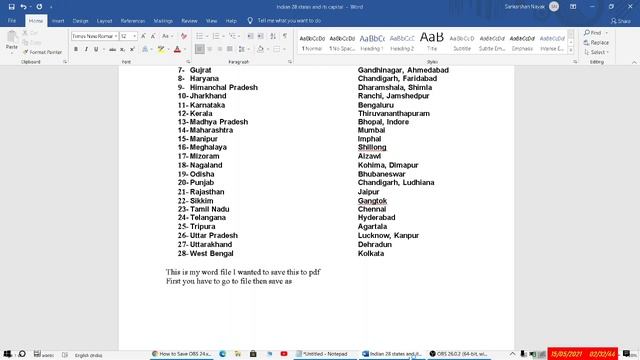The height and width of the screenshot is (360, 640).
Task: Apply Heading 1 style
Action: tap(371, 42)
